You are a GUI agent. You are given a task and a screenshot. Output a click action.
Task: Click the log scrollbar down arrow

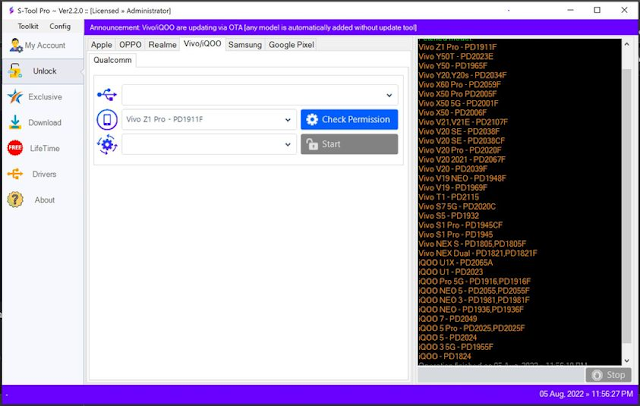click(627, 361)
